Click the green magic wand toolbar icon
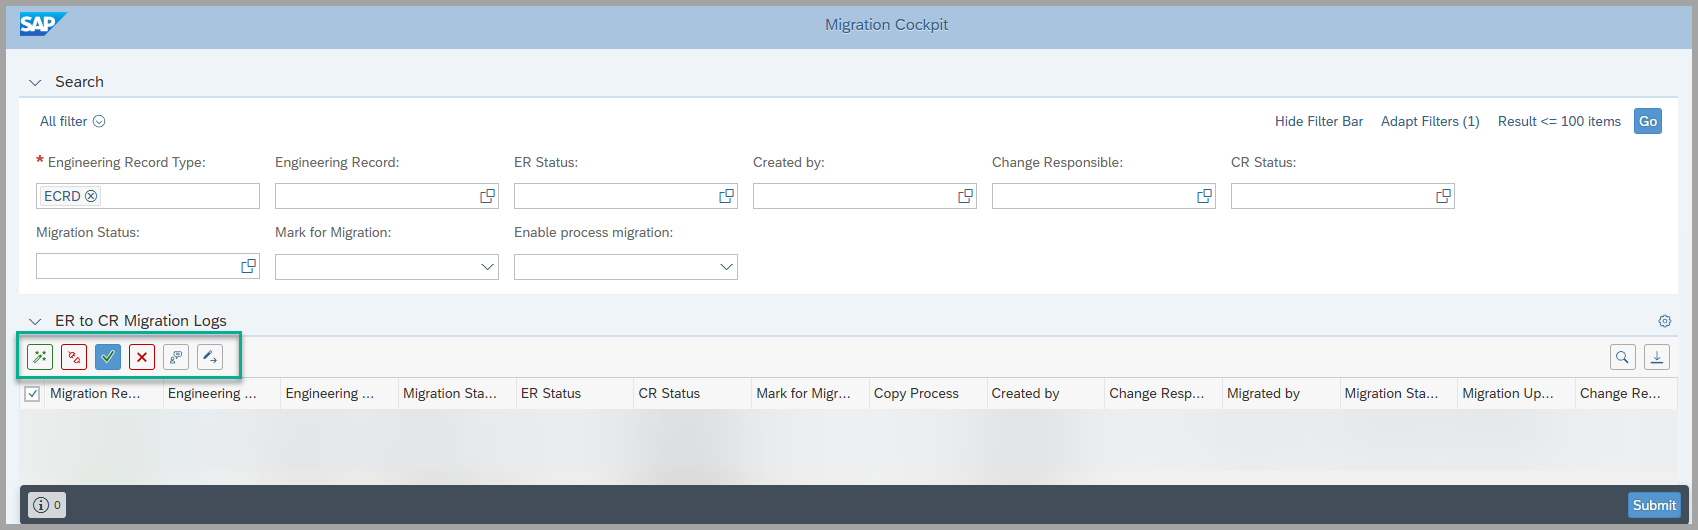The width and height of the screenshot is (1698, 530). (40, 357)
